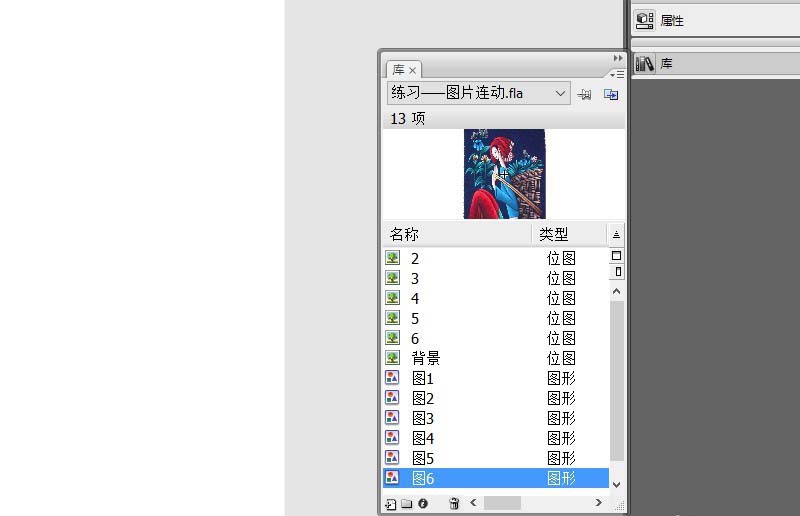
Task: Click the bitmap icon of item 2
Action: (392, 258)
